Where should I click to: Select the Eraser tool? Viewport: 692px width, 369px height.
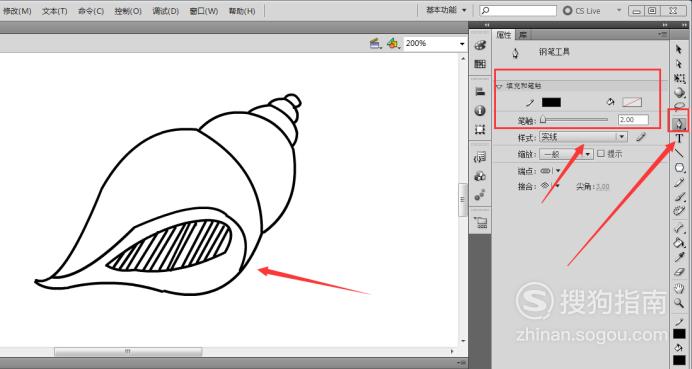click(679, 272)
